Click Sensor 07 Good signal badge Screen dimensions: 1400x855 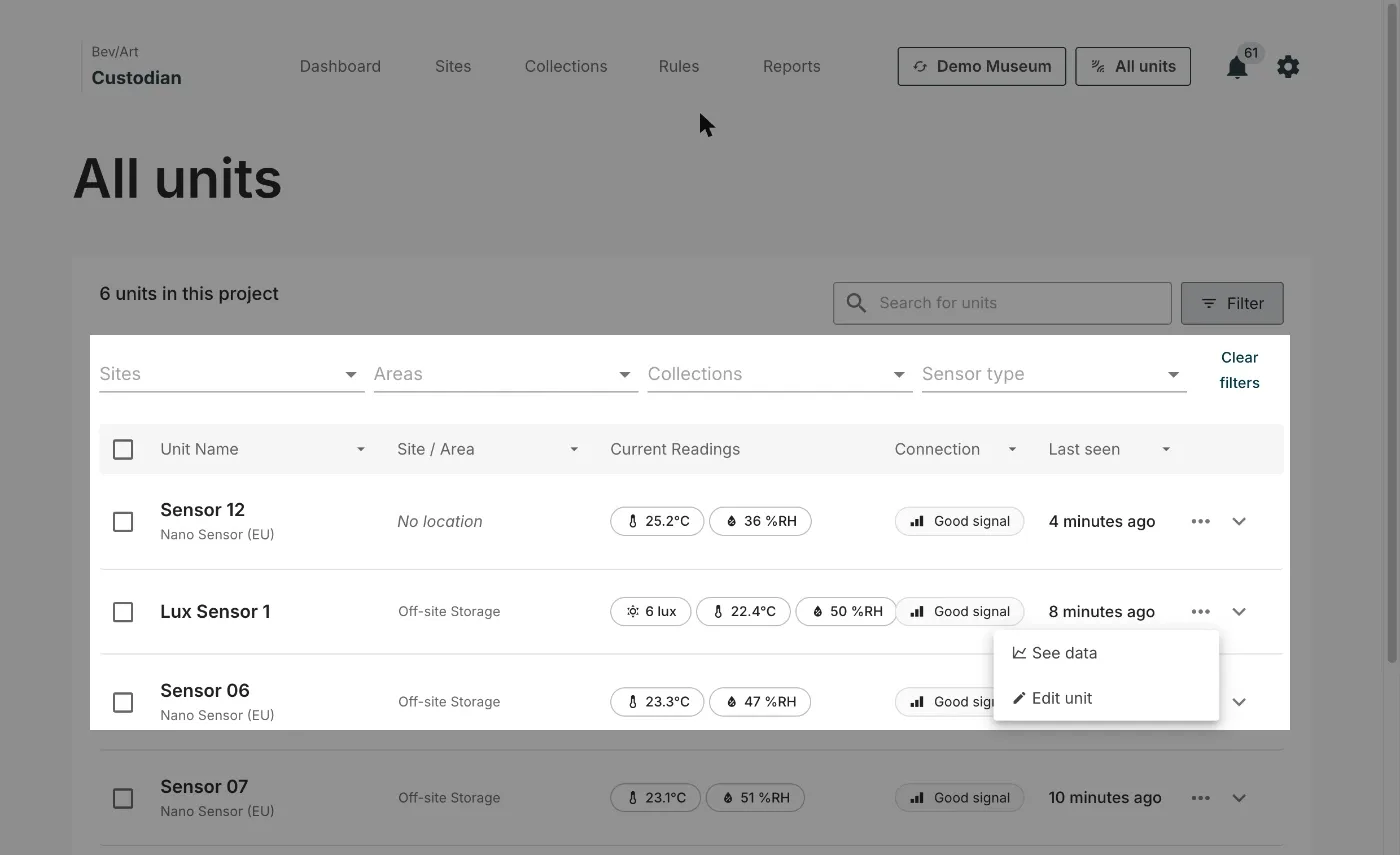959,798
